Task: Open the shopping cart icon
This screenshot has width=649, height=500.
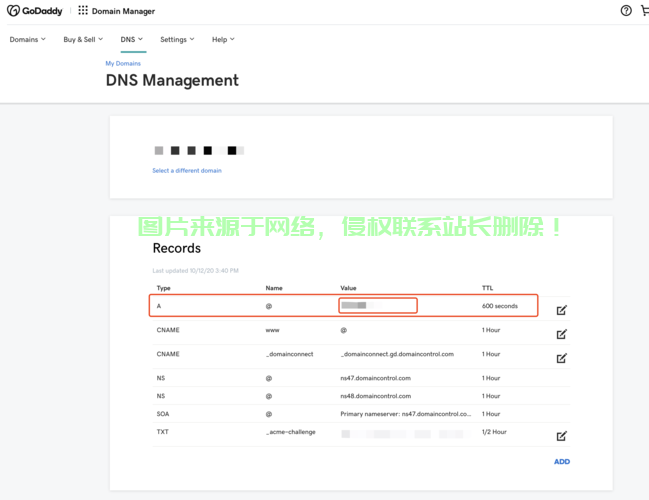Action: [645, 11]
